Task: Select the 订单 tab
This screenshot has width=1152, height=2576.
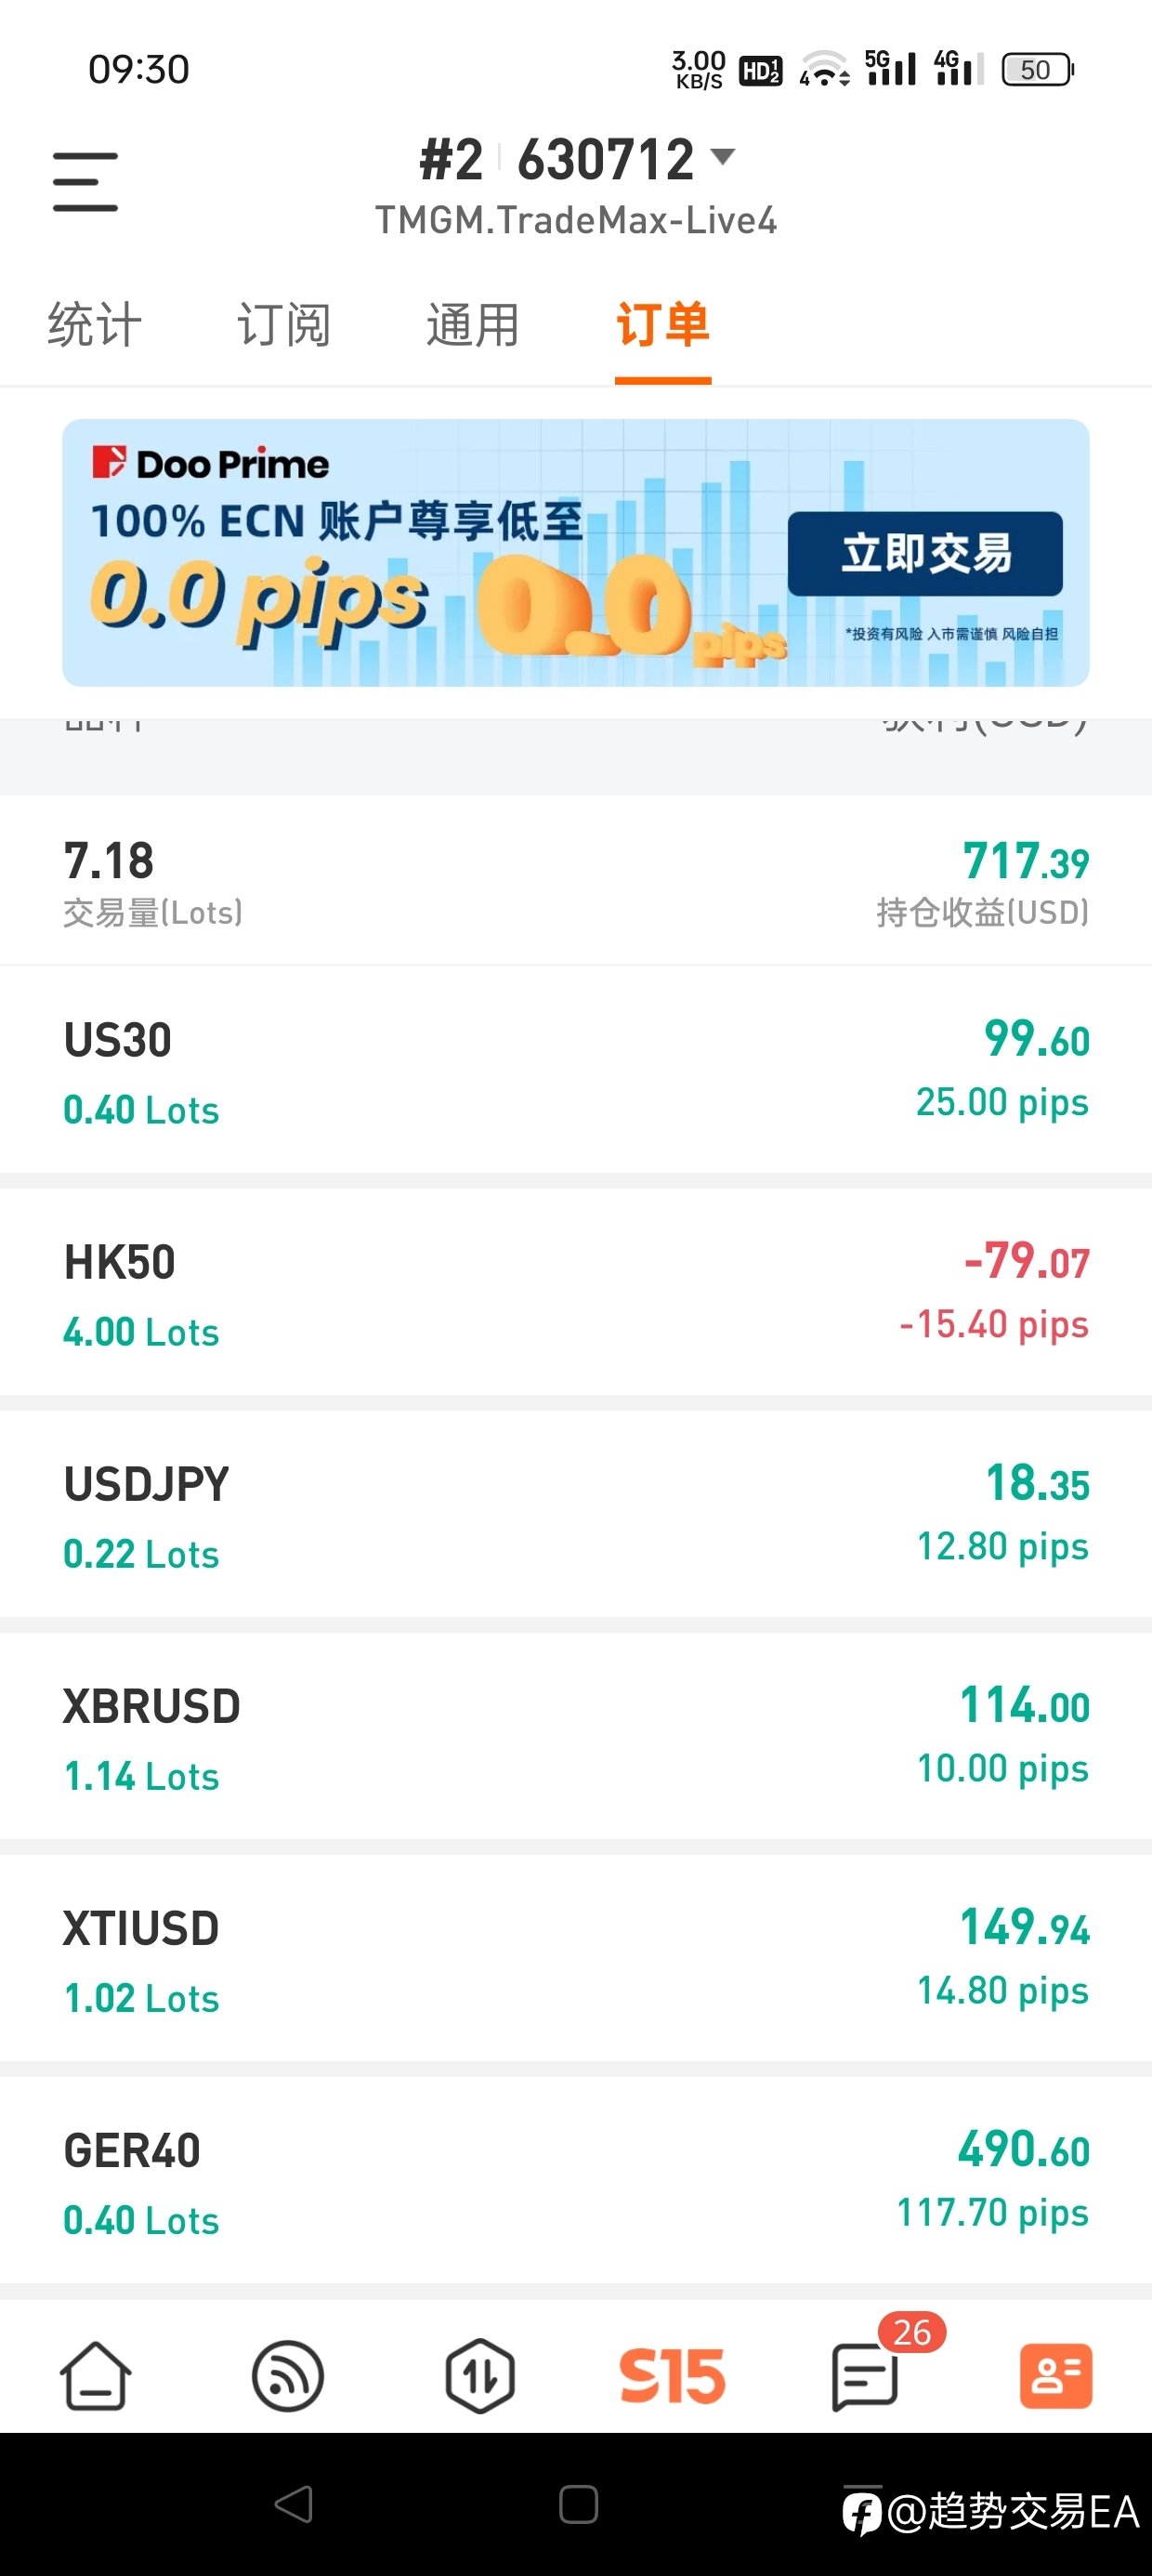Action: pos(663,325)
